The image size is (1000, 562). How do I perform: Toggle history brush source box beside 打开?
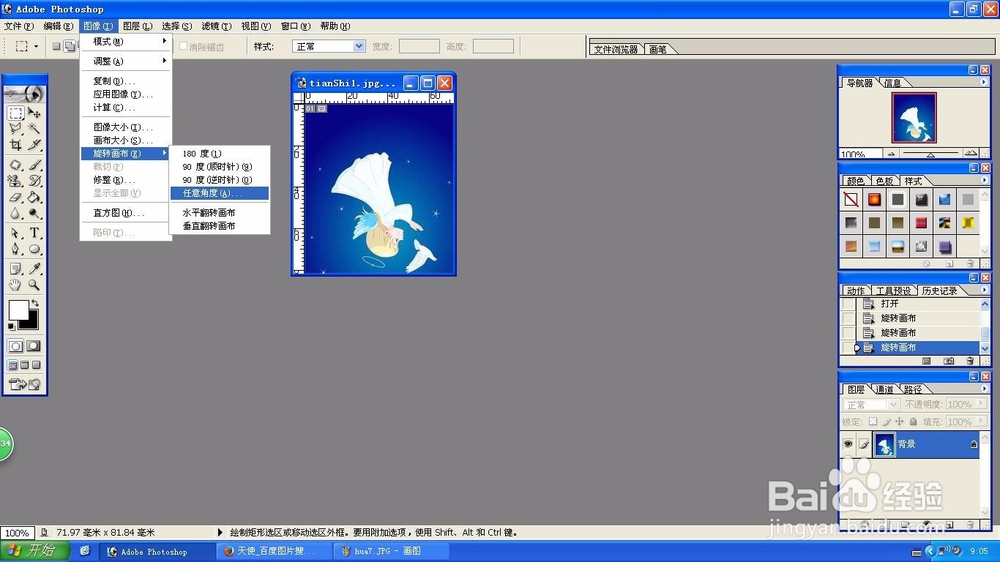pos(848,304)
